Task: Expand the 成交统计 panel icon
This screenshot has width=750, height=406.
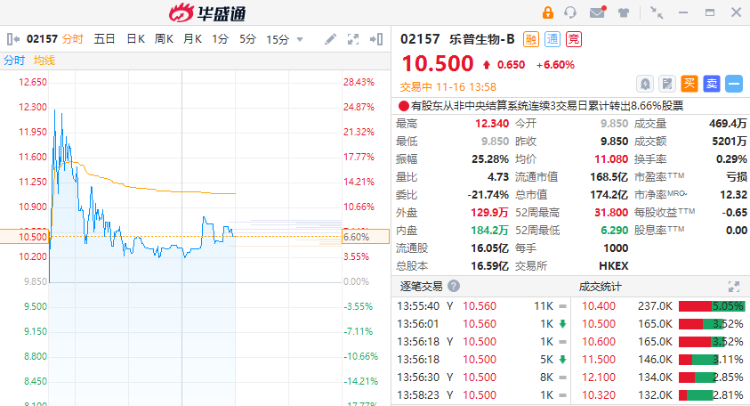Action: coord(734,286)
